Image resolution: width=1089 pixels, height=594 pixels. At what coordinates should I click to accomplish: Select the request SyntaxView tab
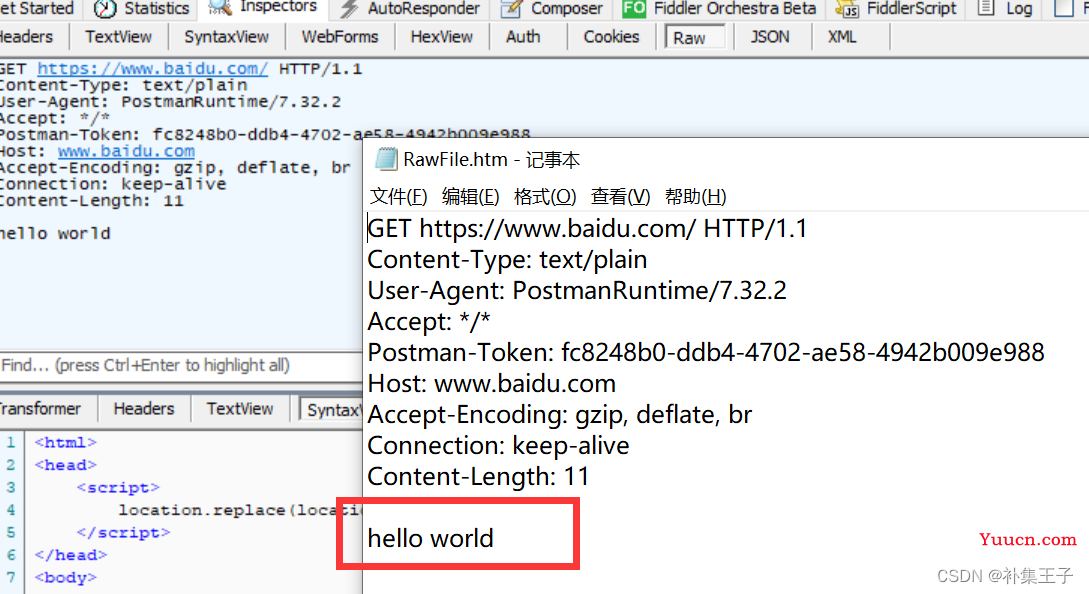tap(226, 37)
